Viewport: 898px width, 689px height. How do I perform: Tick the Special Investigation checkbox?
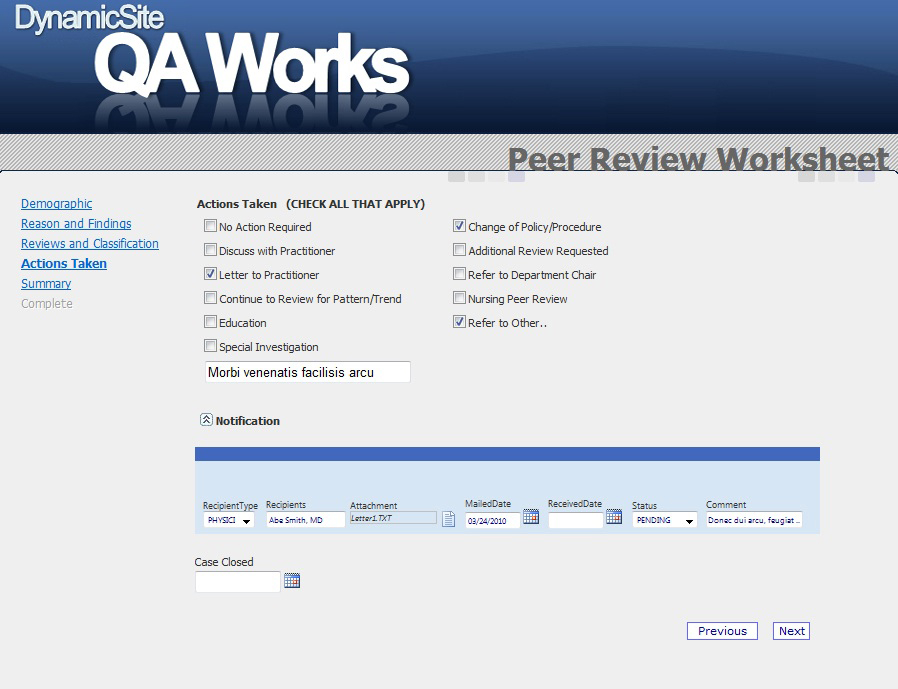211,346
